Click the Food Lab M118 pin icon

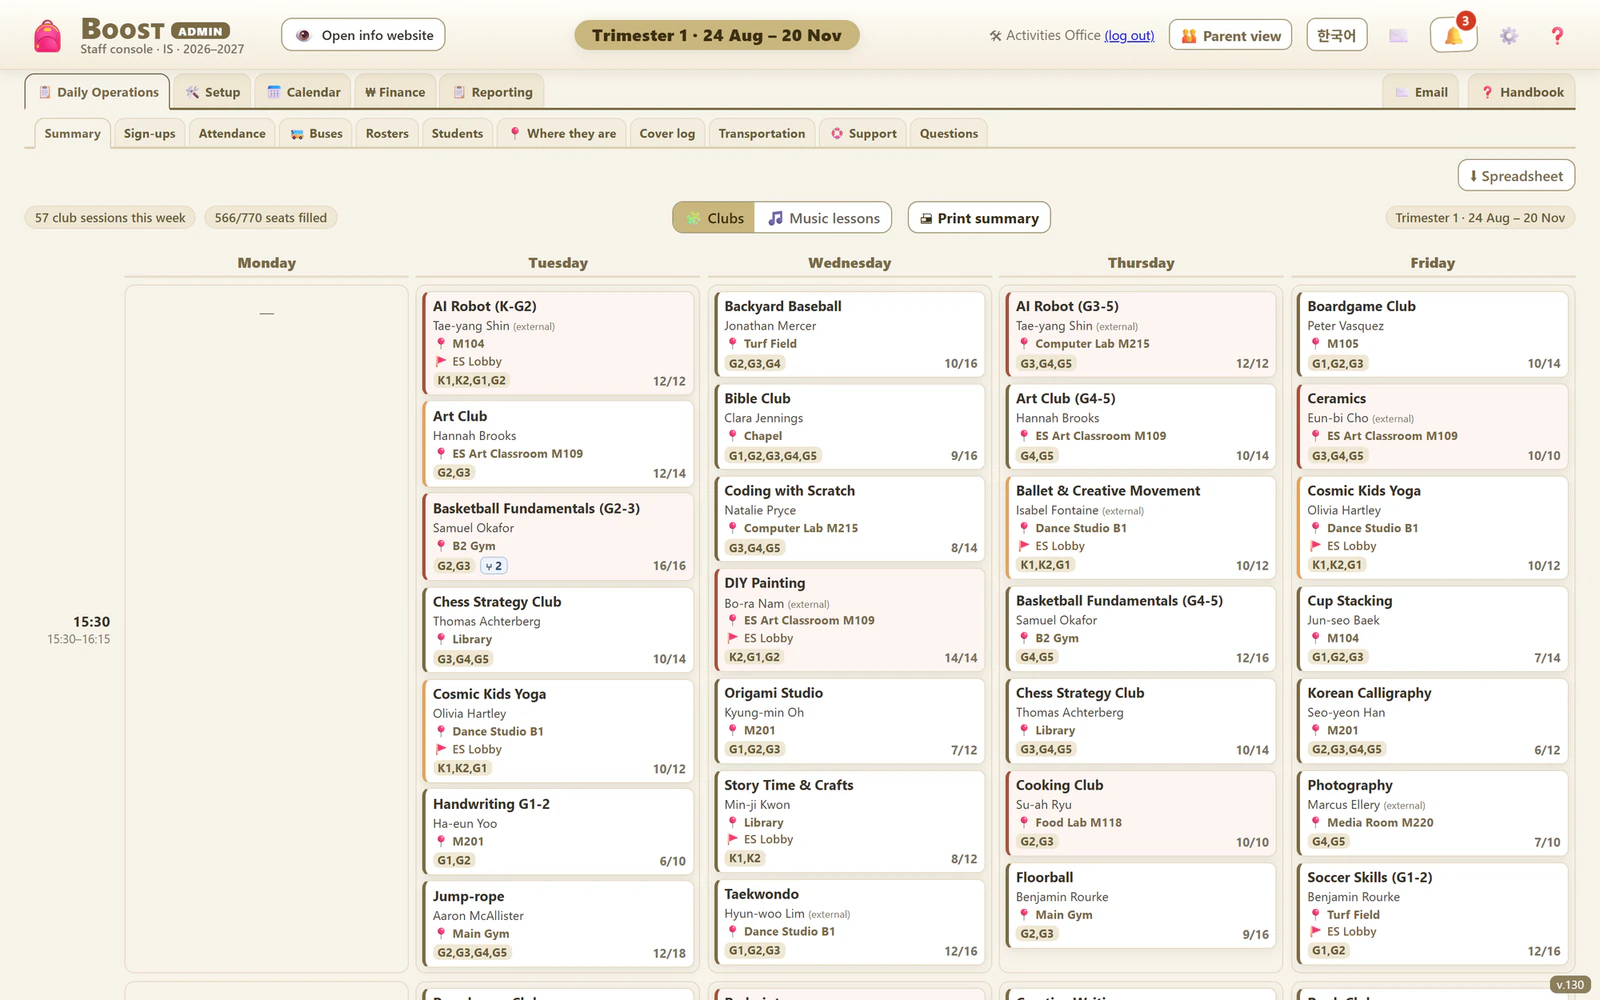click(x=1024, y=823)
